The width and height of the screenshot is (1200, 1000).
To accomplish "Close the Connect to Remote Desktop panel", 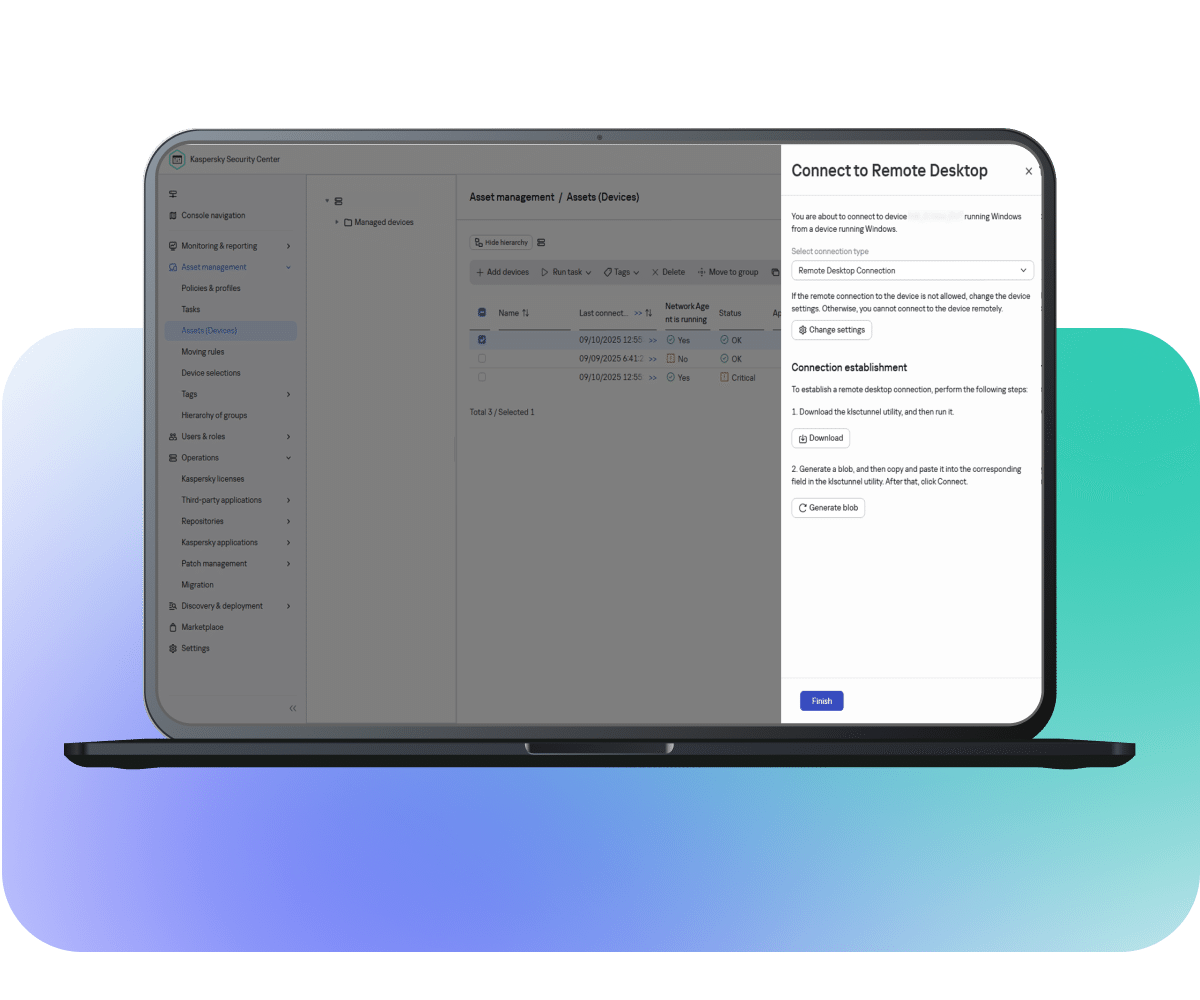I will point(1028,171).
